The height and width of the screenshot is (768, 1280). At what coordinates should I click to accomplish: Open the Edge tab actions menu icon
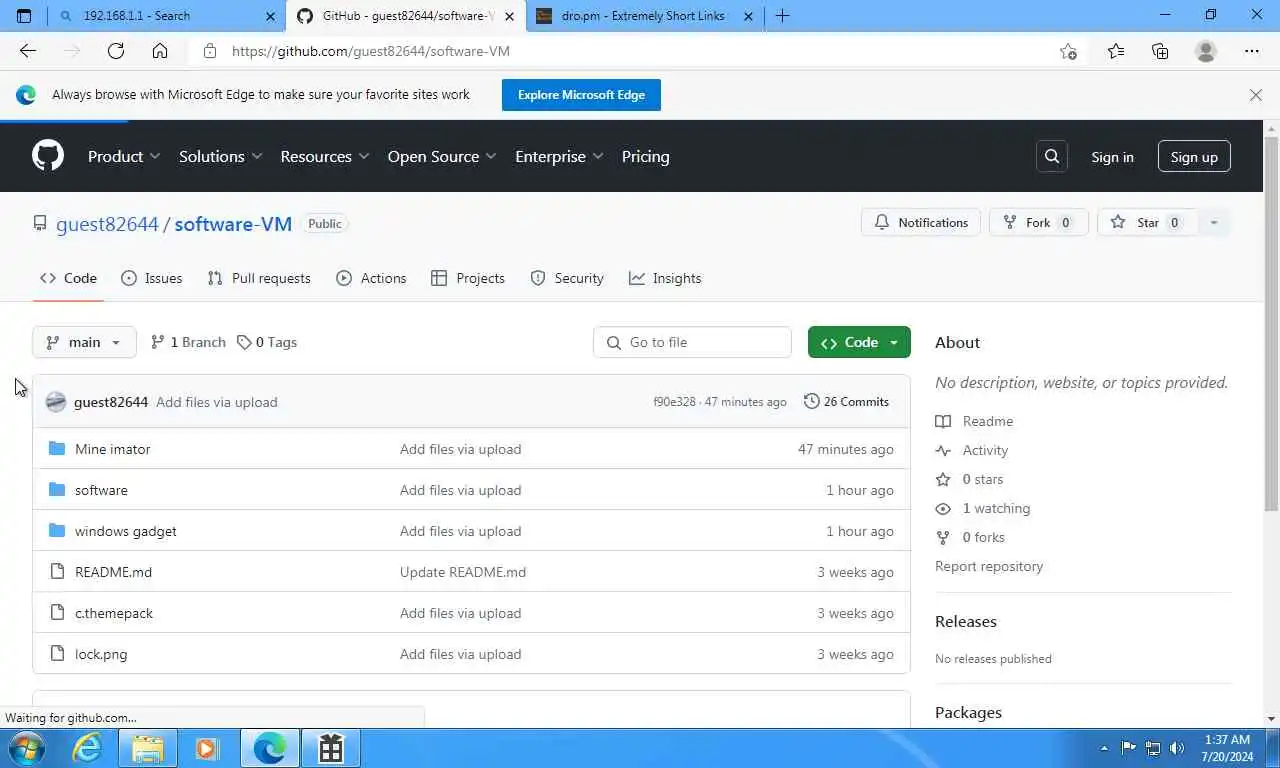[24, 16]
